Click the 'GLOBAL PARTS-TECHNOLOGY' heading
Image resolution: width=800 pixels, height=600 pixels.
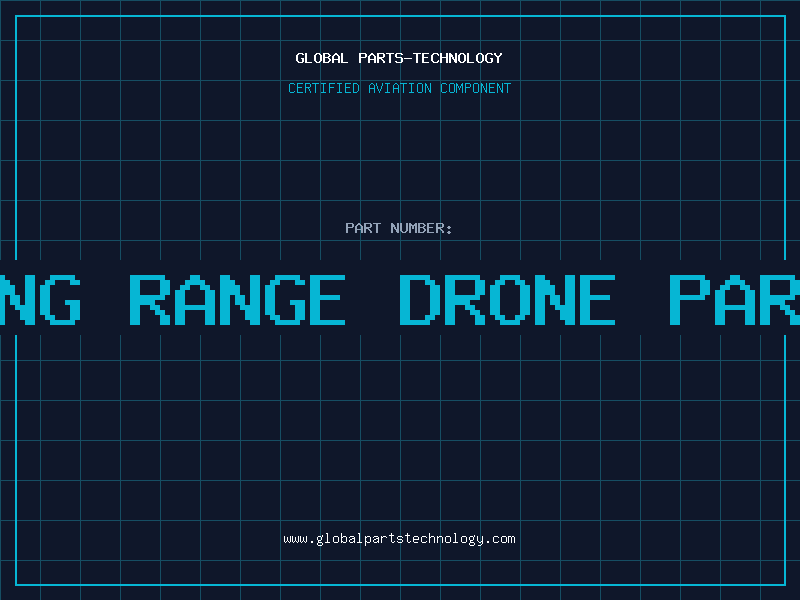[x=399, y=59]
